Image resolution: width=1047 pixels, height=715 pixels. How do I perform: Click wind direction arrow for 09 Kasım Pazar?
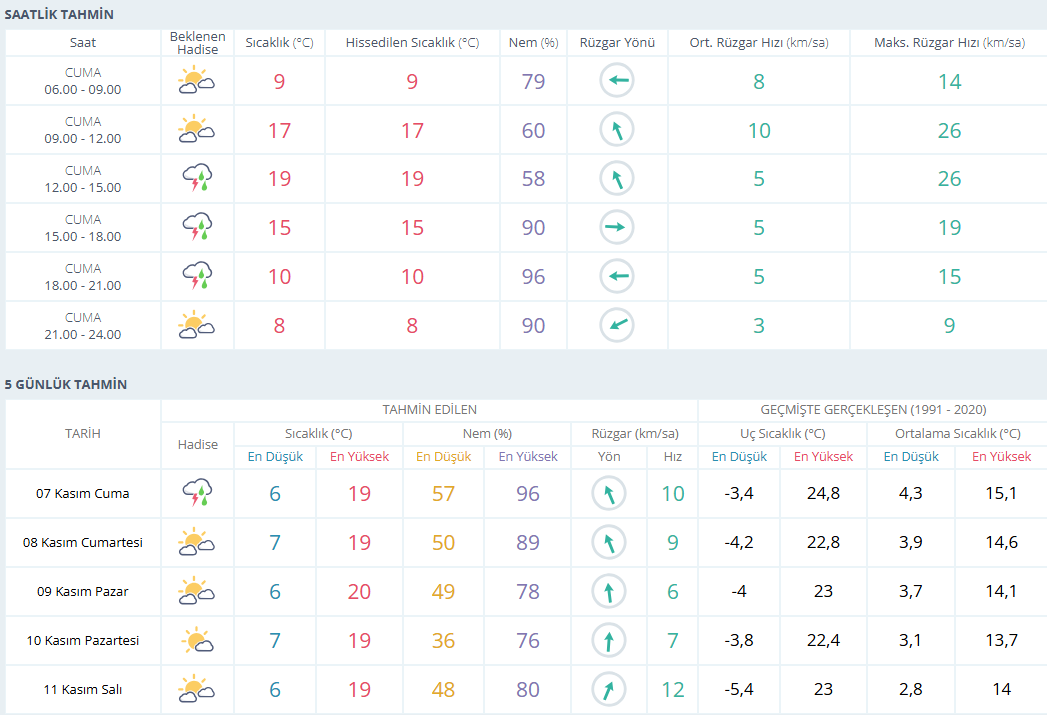(x=608, y=591)
